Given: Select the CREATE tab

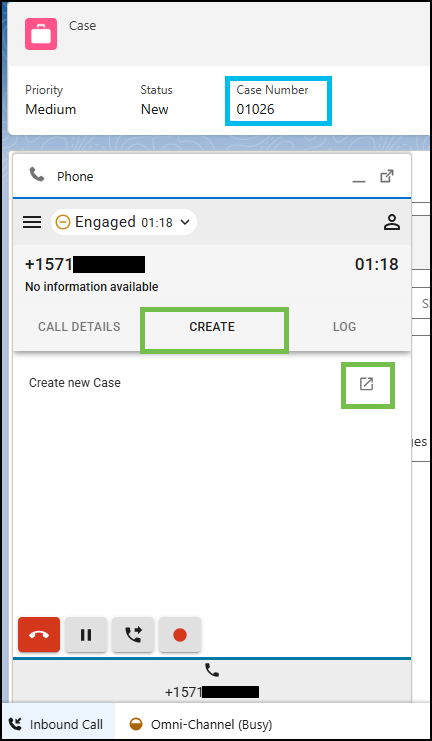Looking at the screenshot, I should (212, 327).
